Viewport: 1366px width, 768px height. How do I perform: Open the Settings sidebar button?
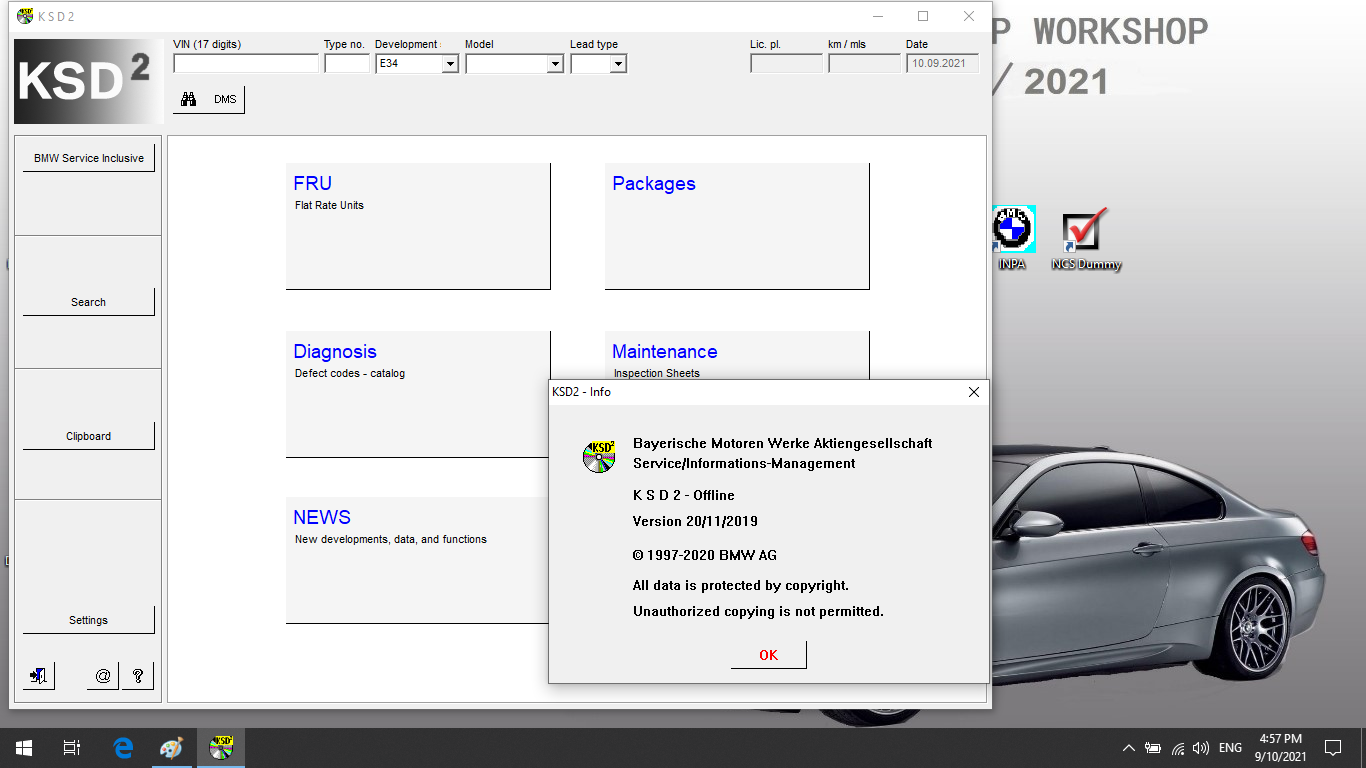tap(89, 620)
